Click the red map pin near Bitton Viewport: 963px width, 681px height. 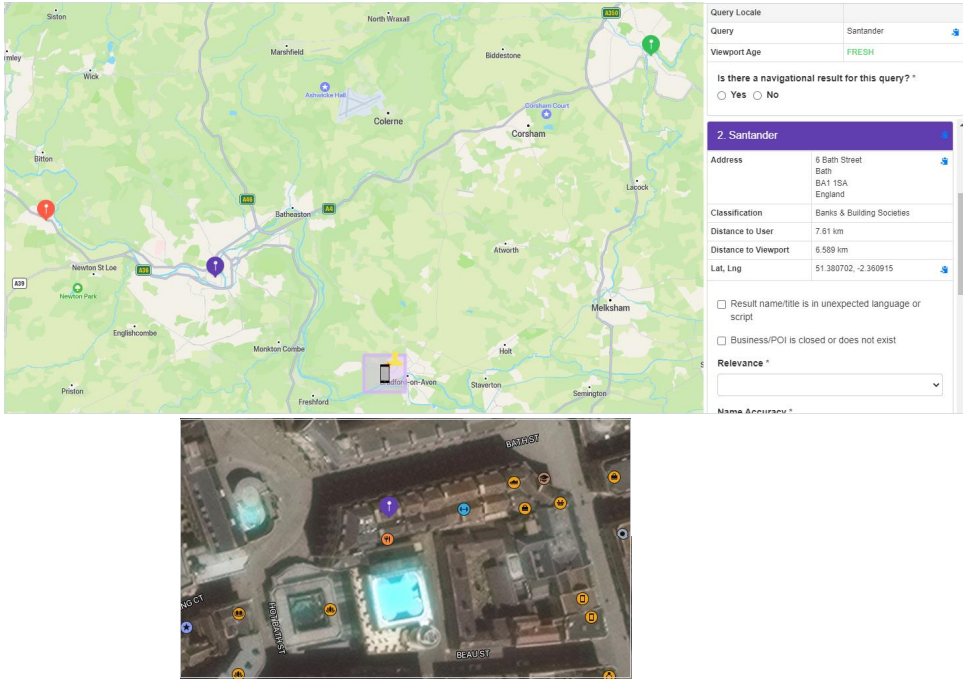pos(45,209)
